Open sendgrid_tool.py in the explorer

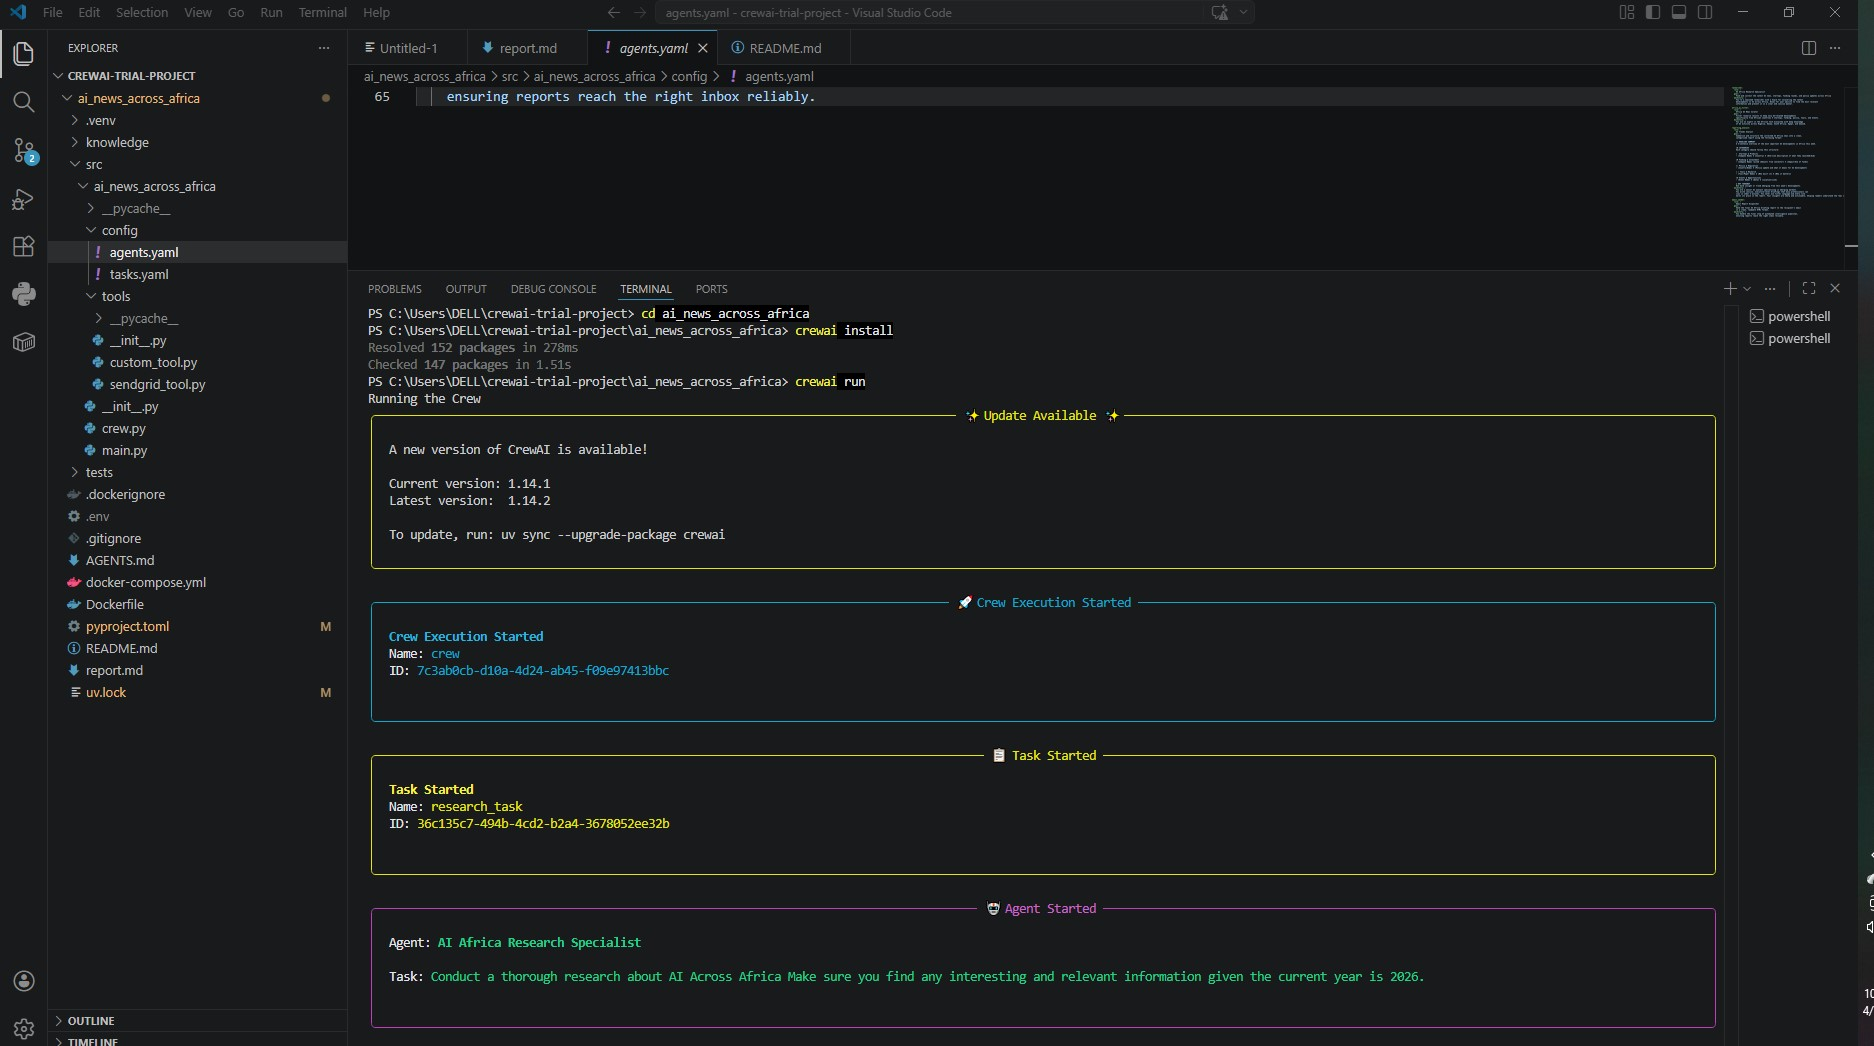tap(158, 384)
